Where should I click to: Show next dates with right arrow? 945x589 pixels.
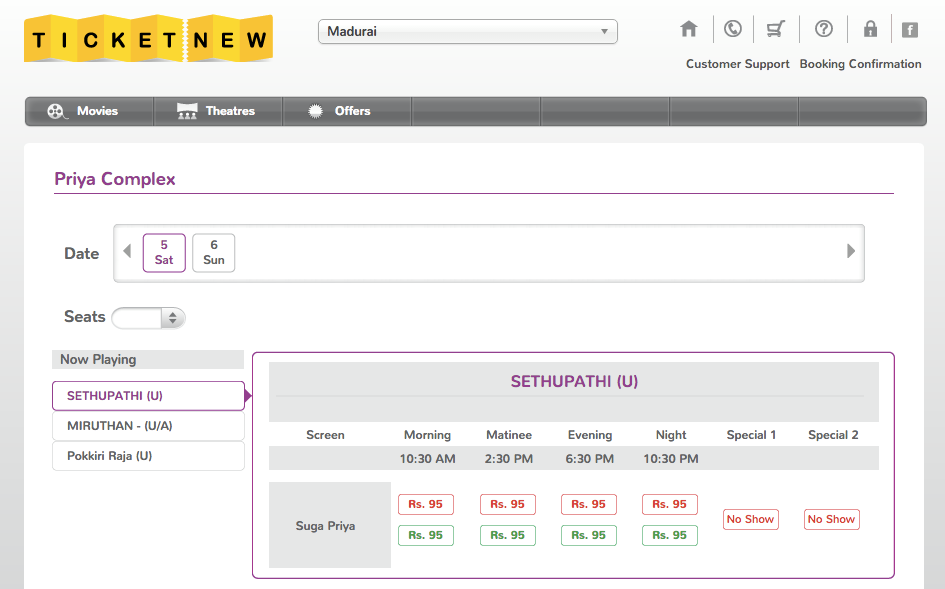(x=851, y=251)
